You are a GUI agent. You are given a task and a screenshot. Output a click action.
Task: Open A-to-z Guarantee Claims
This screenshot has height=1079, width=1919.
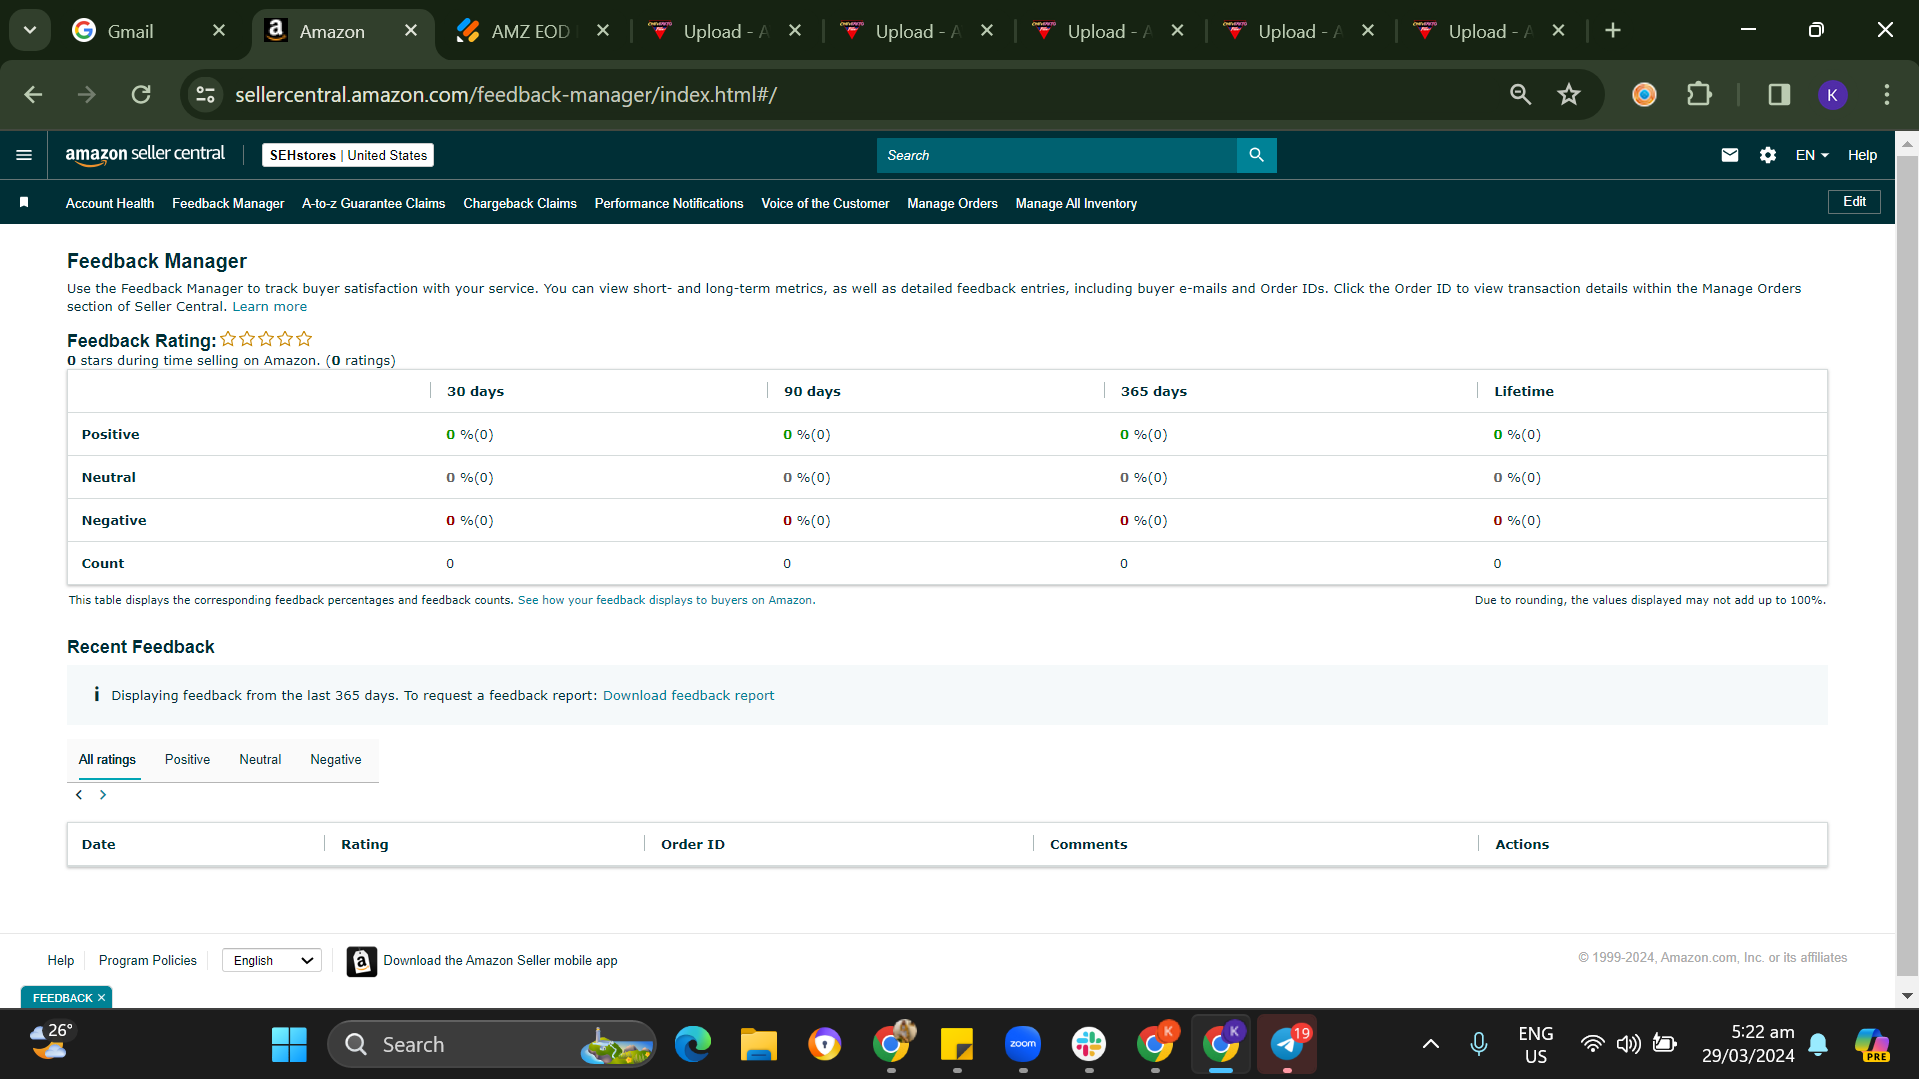(x=374, y=203)
